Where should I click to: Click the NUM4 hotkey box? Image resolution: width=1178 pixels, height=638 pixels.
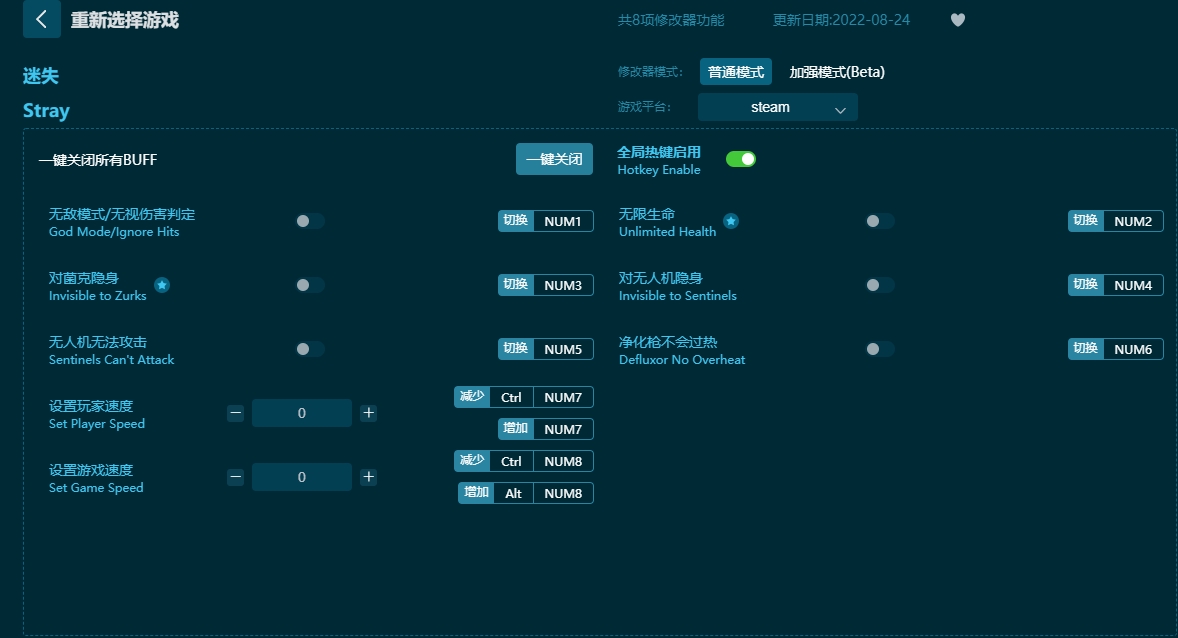(1133, 285)
